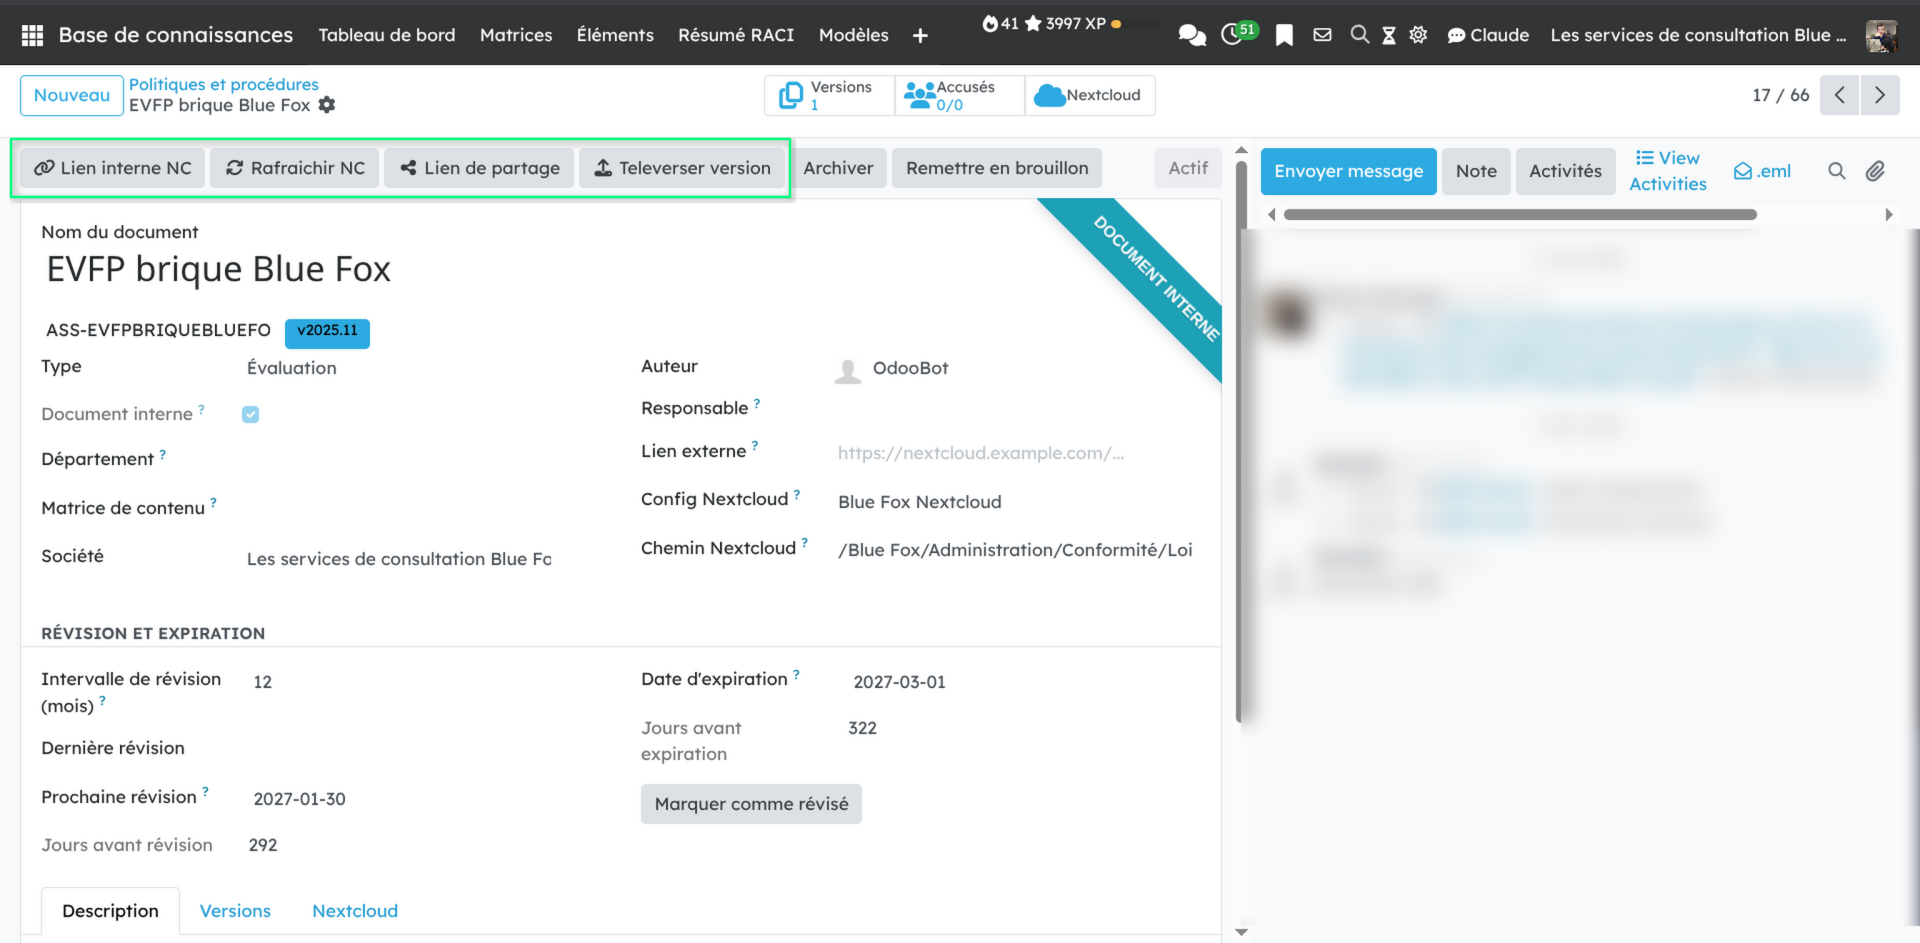Open the Matrices menu
The width and height of the screenshot is (1920, 943).
point(515,35)
